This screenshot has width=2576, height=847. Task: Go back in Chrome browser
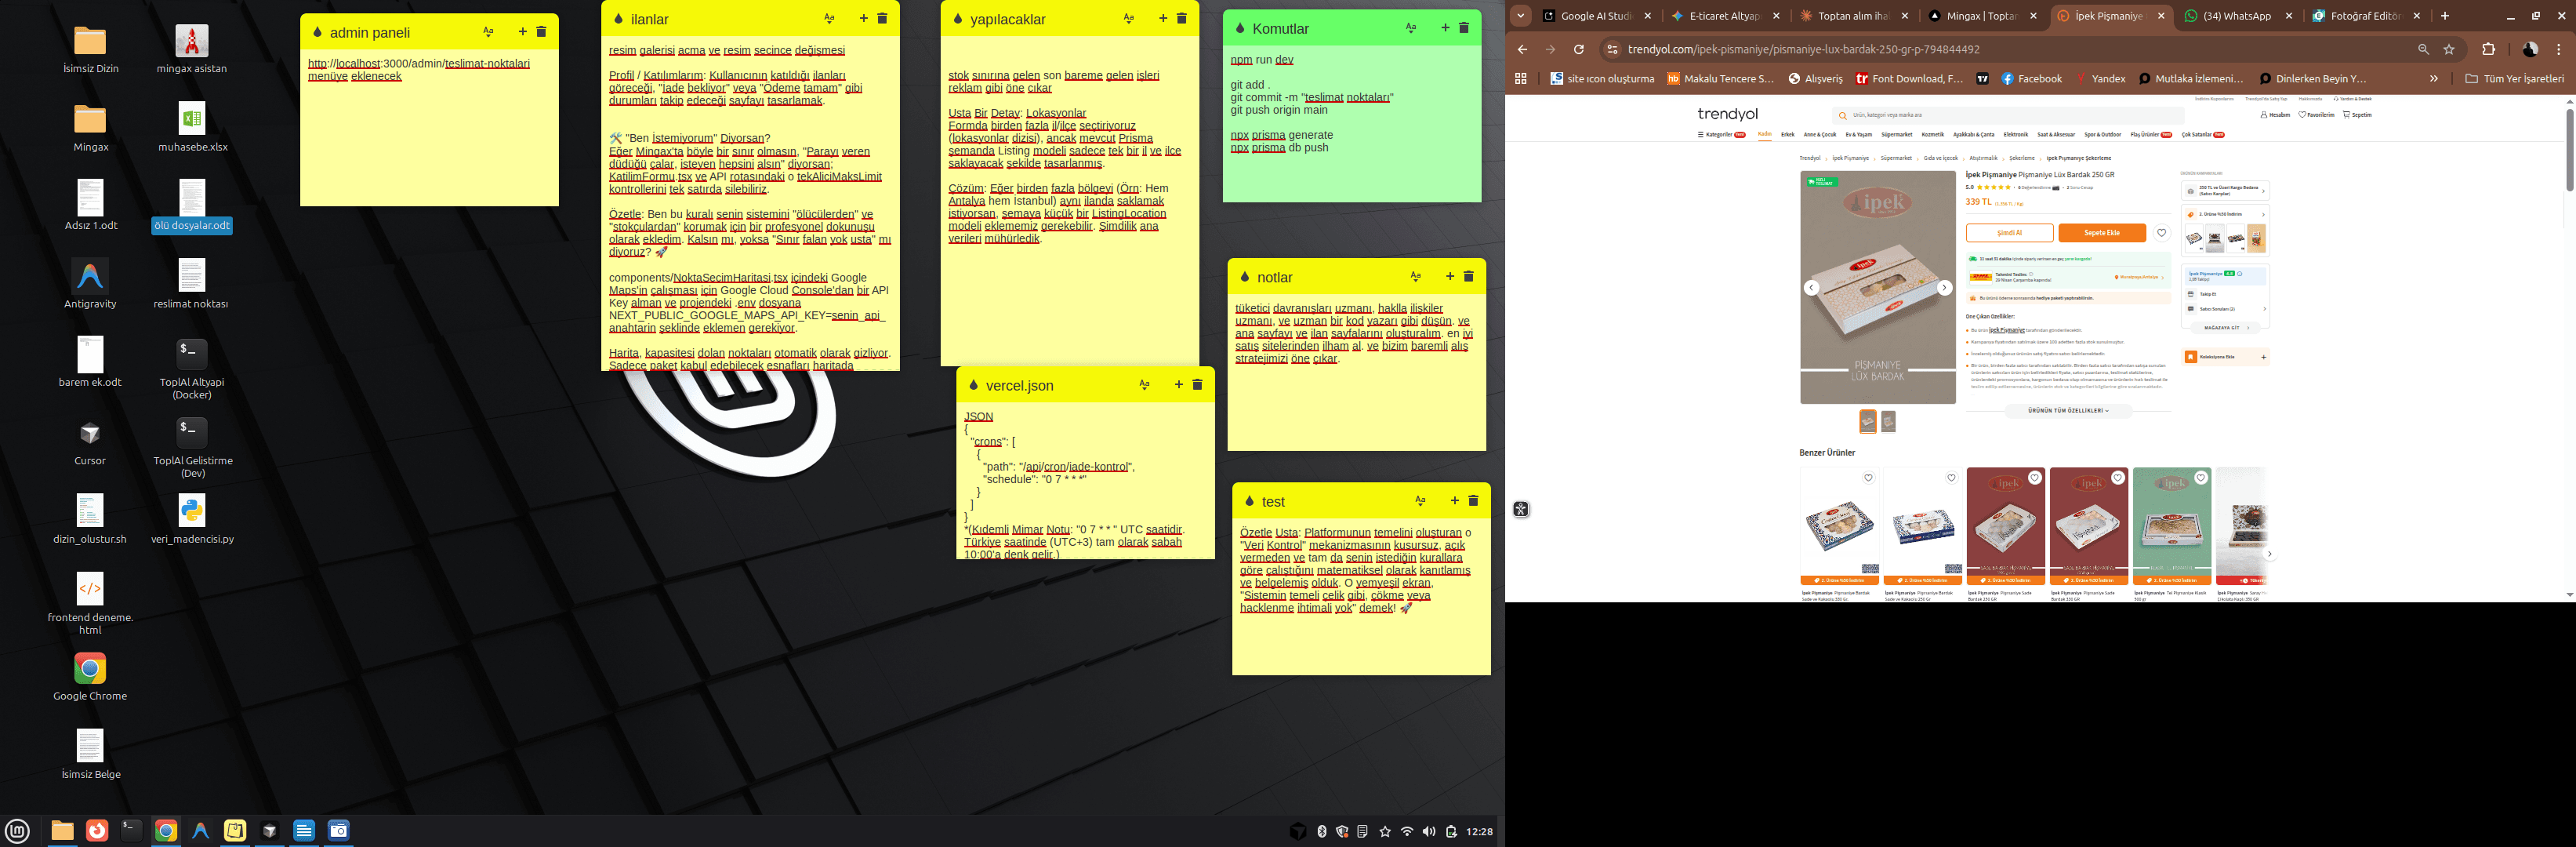(1522, 49)
